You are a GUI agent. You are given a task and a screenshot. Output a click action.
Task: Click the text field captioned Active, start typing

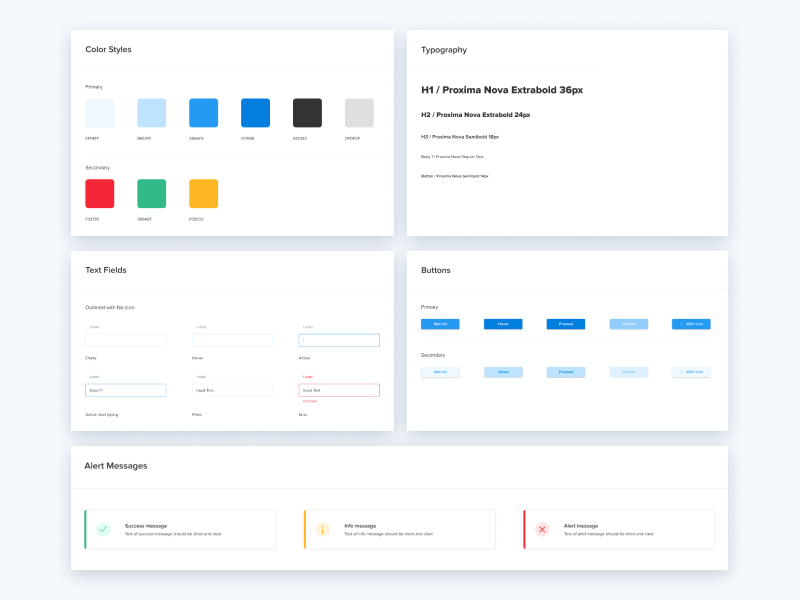(x=126, y=390)
